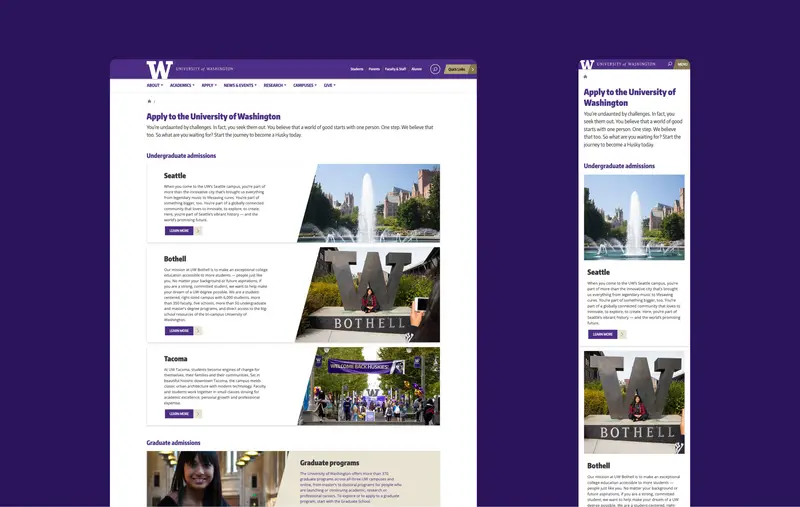Click arrow beside Tacoma Learn More on desktop
The width and height of the screenshot is (800, 507).
(198, 414)
